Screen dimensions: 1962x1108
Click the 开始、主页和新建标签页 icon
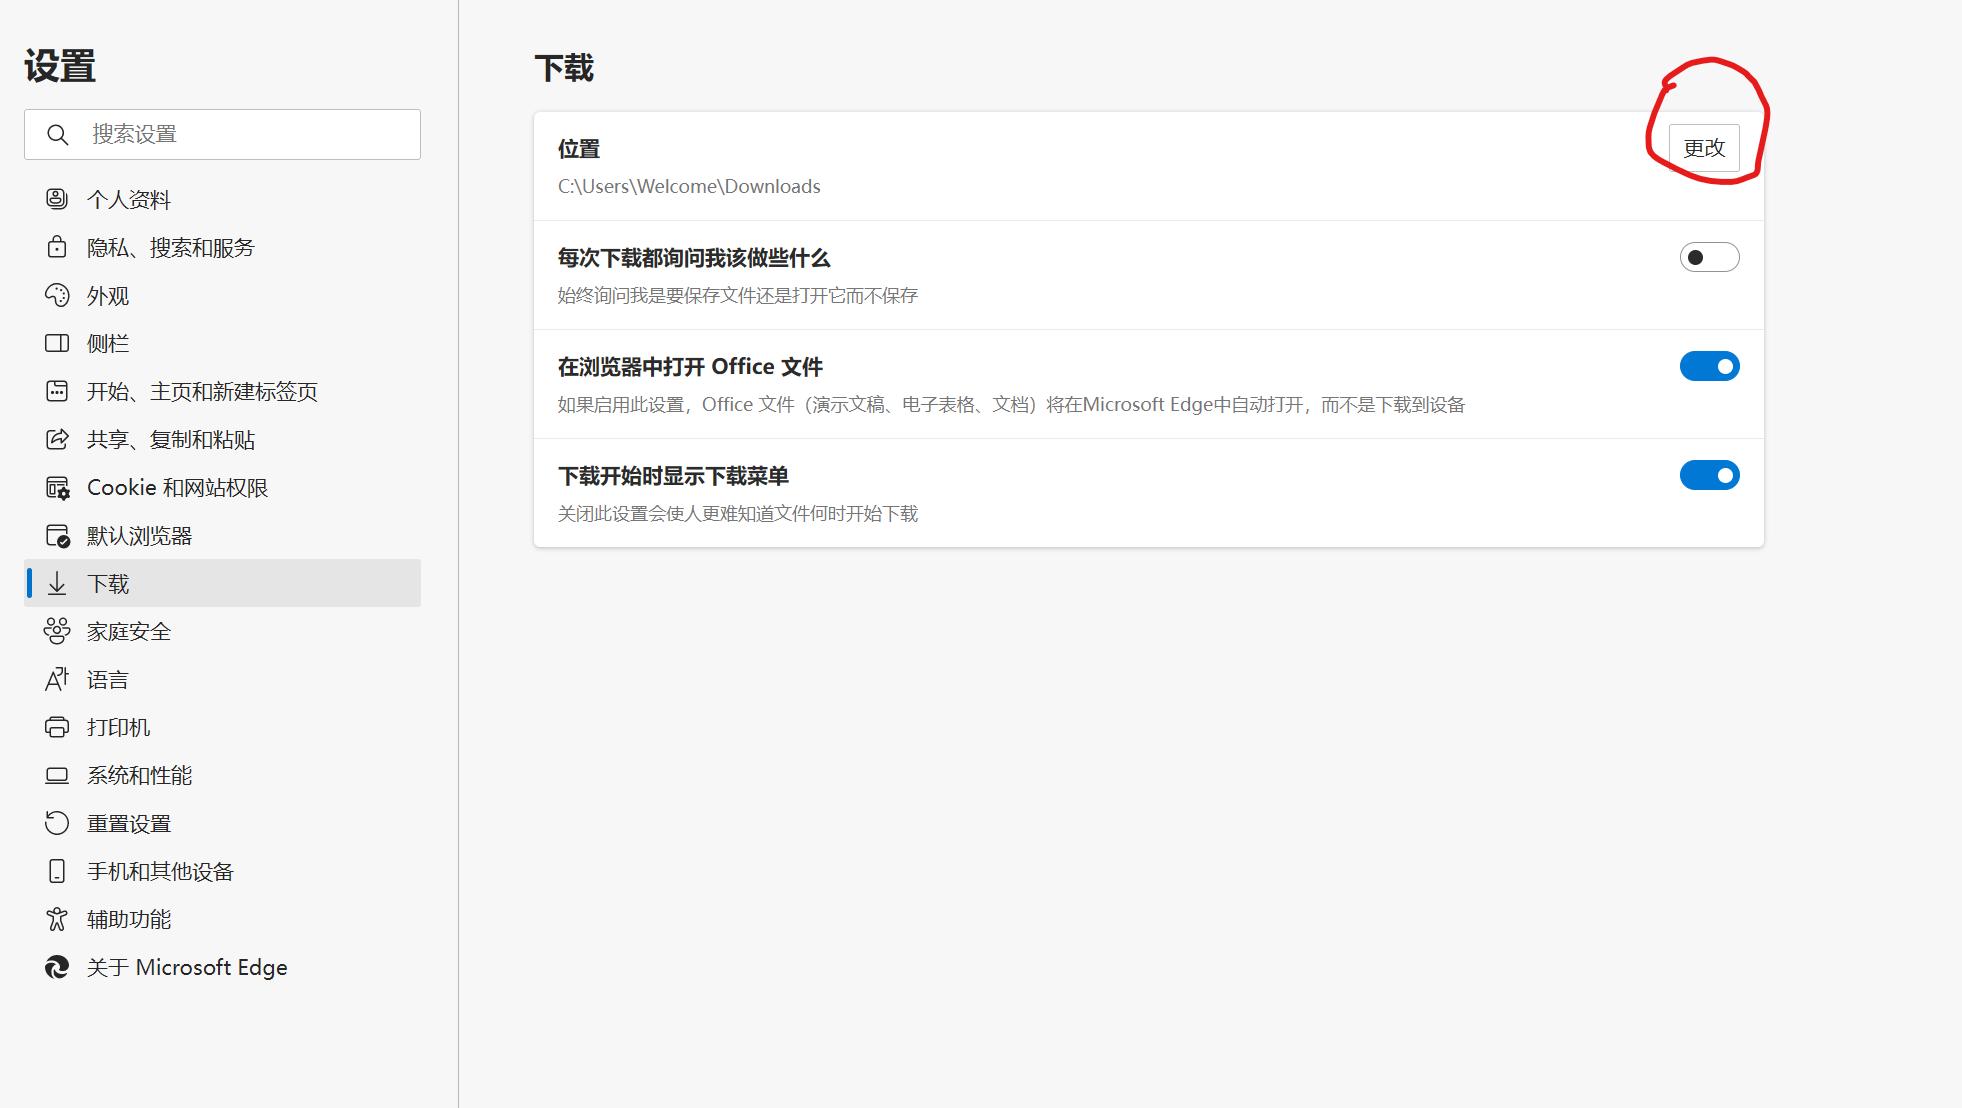[x=57, y=391]
